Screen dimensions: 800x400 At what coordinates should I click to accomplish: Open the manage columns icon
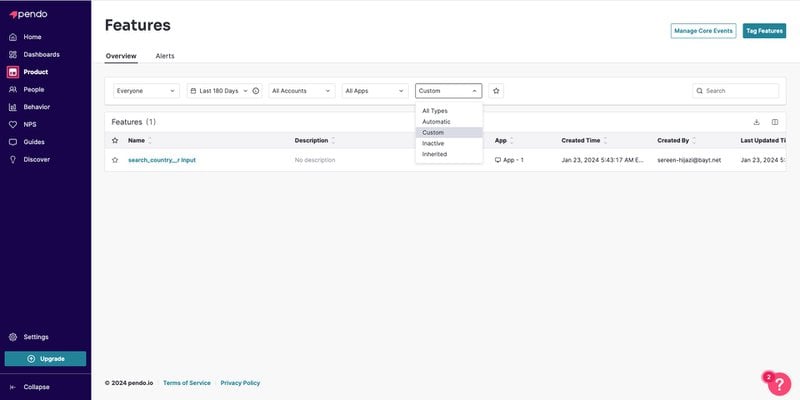point(774,122)
